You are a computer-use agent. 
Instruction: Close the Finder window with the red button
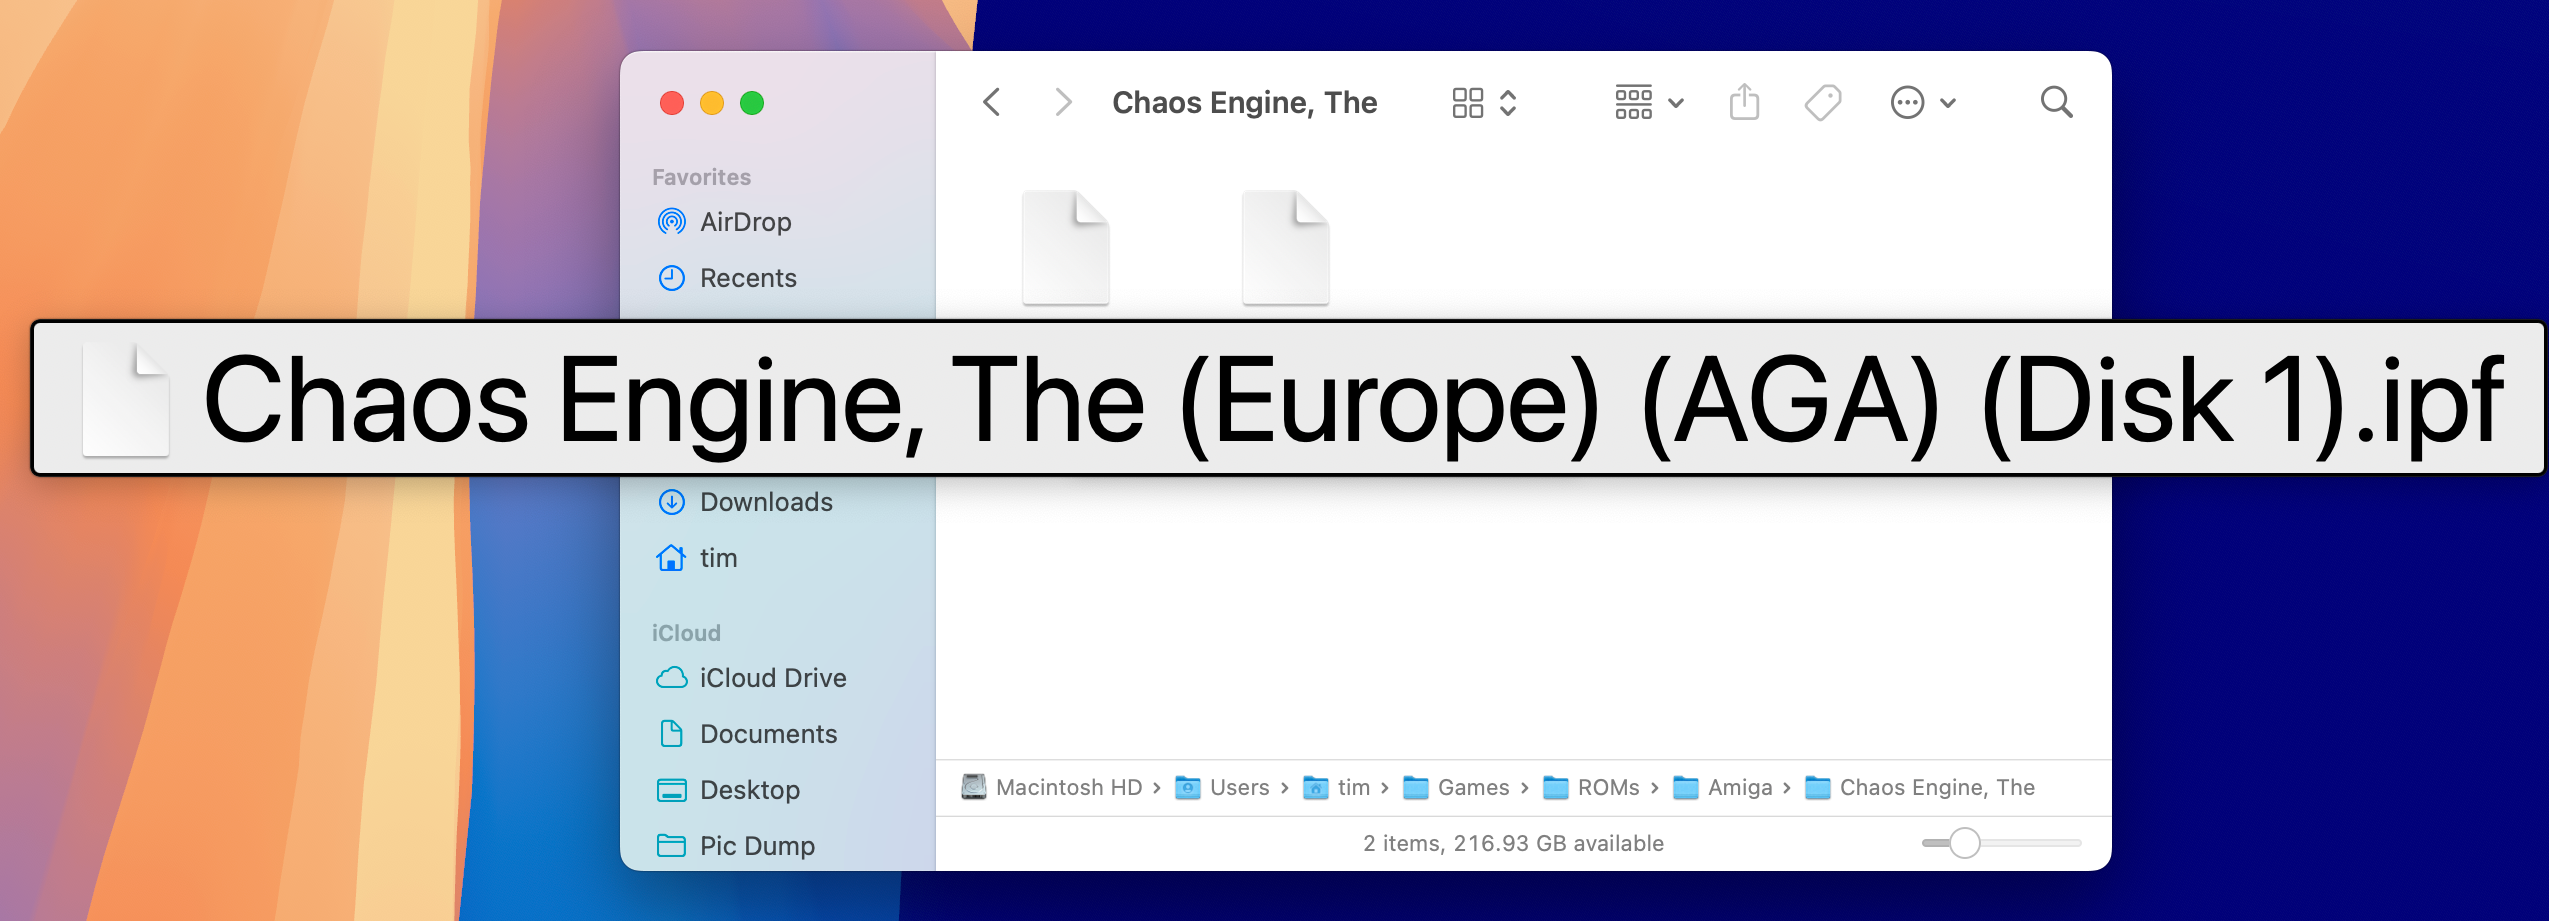pos(672,103)
